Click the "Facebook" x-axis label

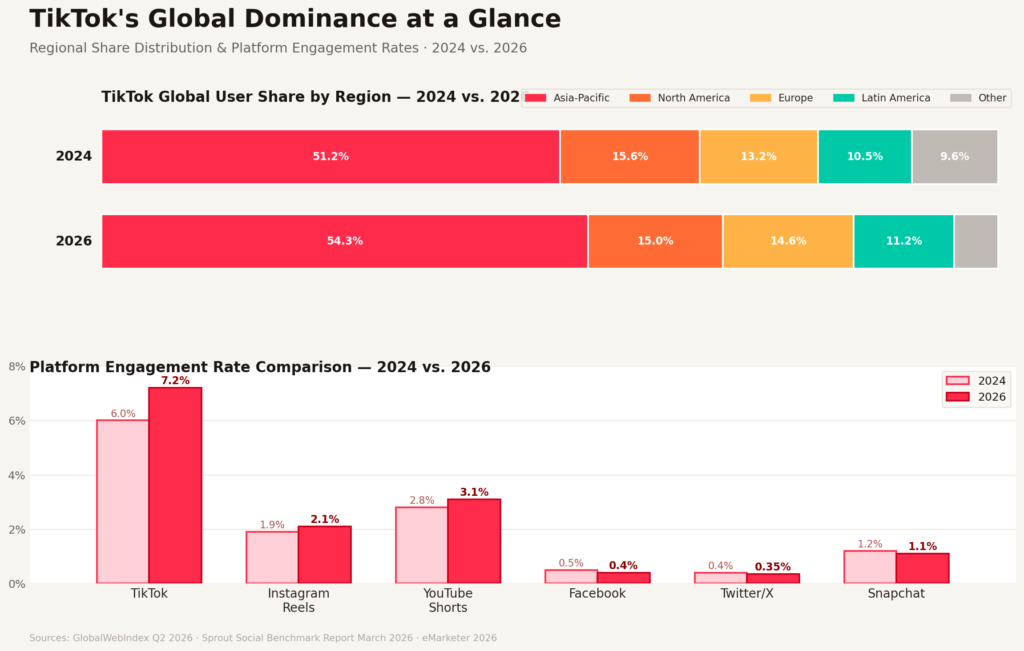point(598,594)
